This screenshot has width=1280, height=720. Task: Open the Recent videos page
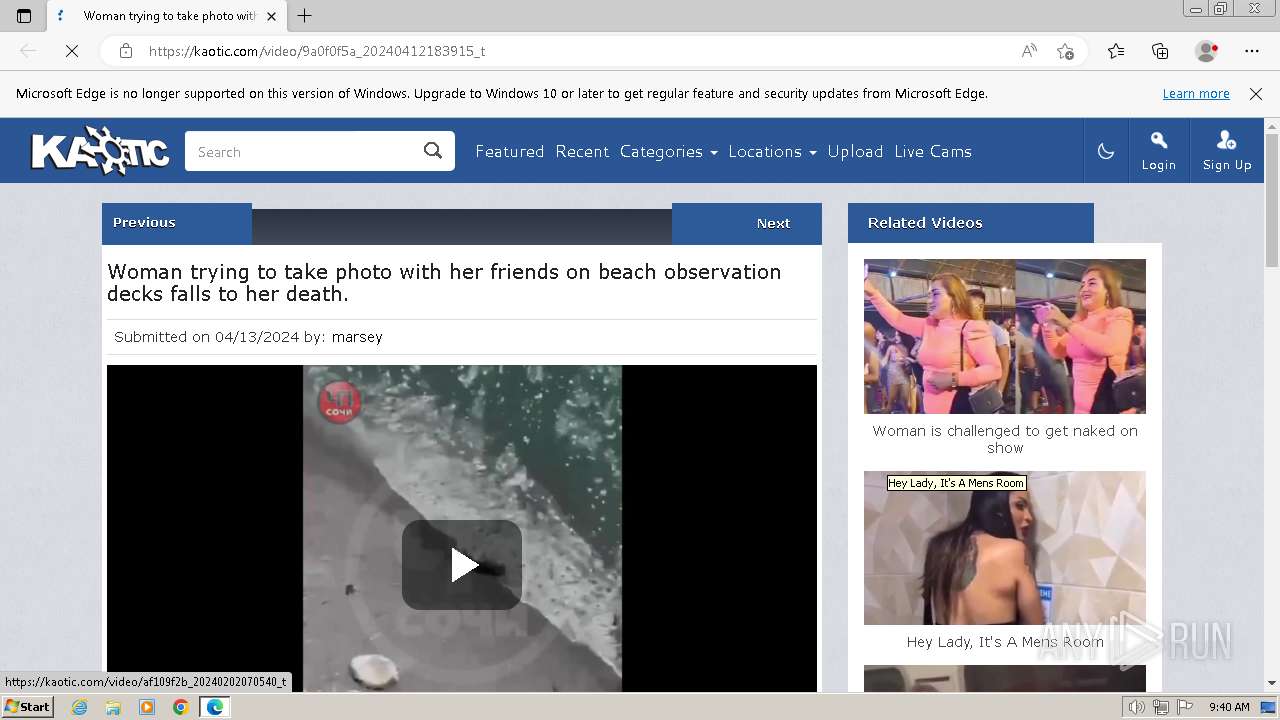582,151
